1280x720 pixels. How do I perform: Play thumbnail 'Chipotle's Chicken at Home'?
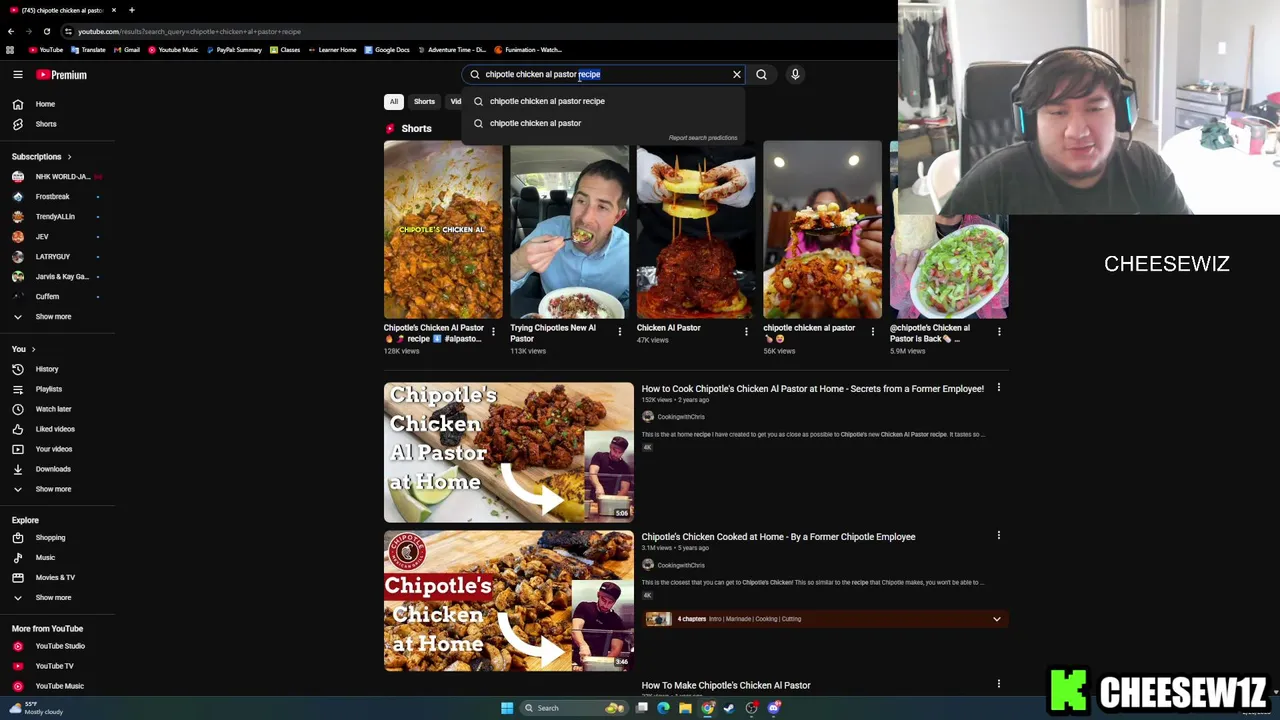tap(508, 601)
